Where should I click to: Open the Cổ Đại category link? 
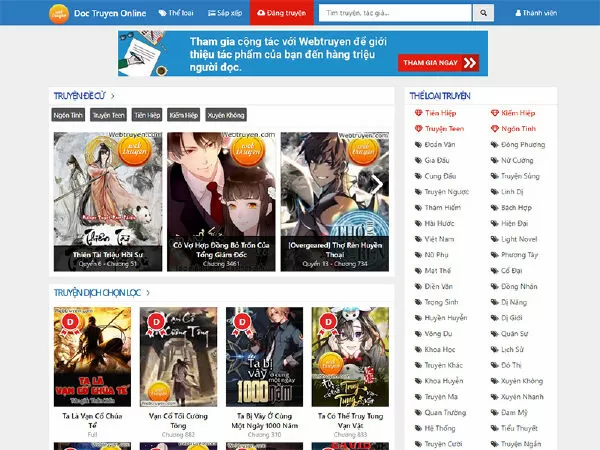coord(512,271)
